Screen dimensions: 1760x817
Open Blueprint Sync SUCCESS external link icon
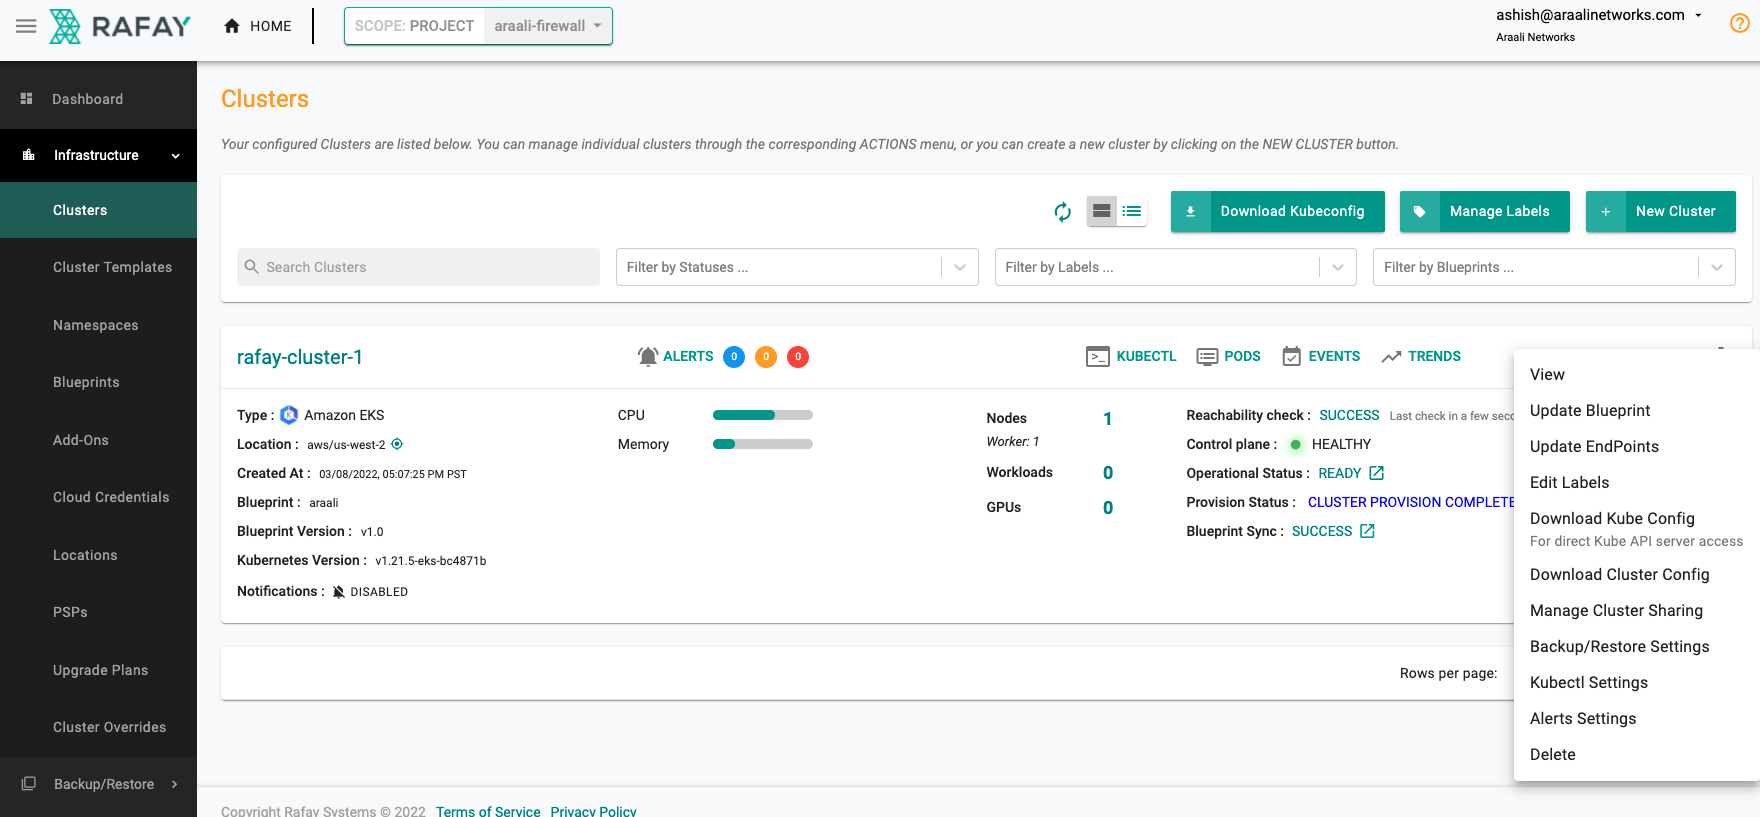coord(1368,531)
